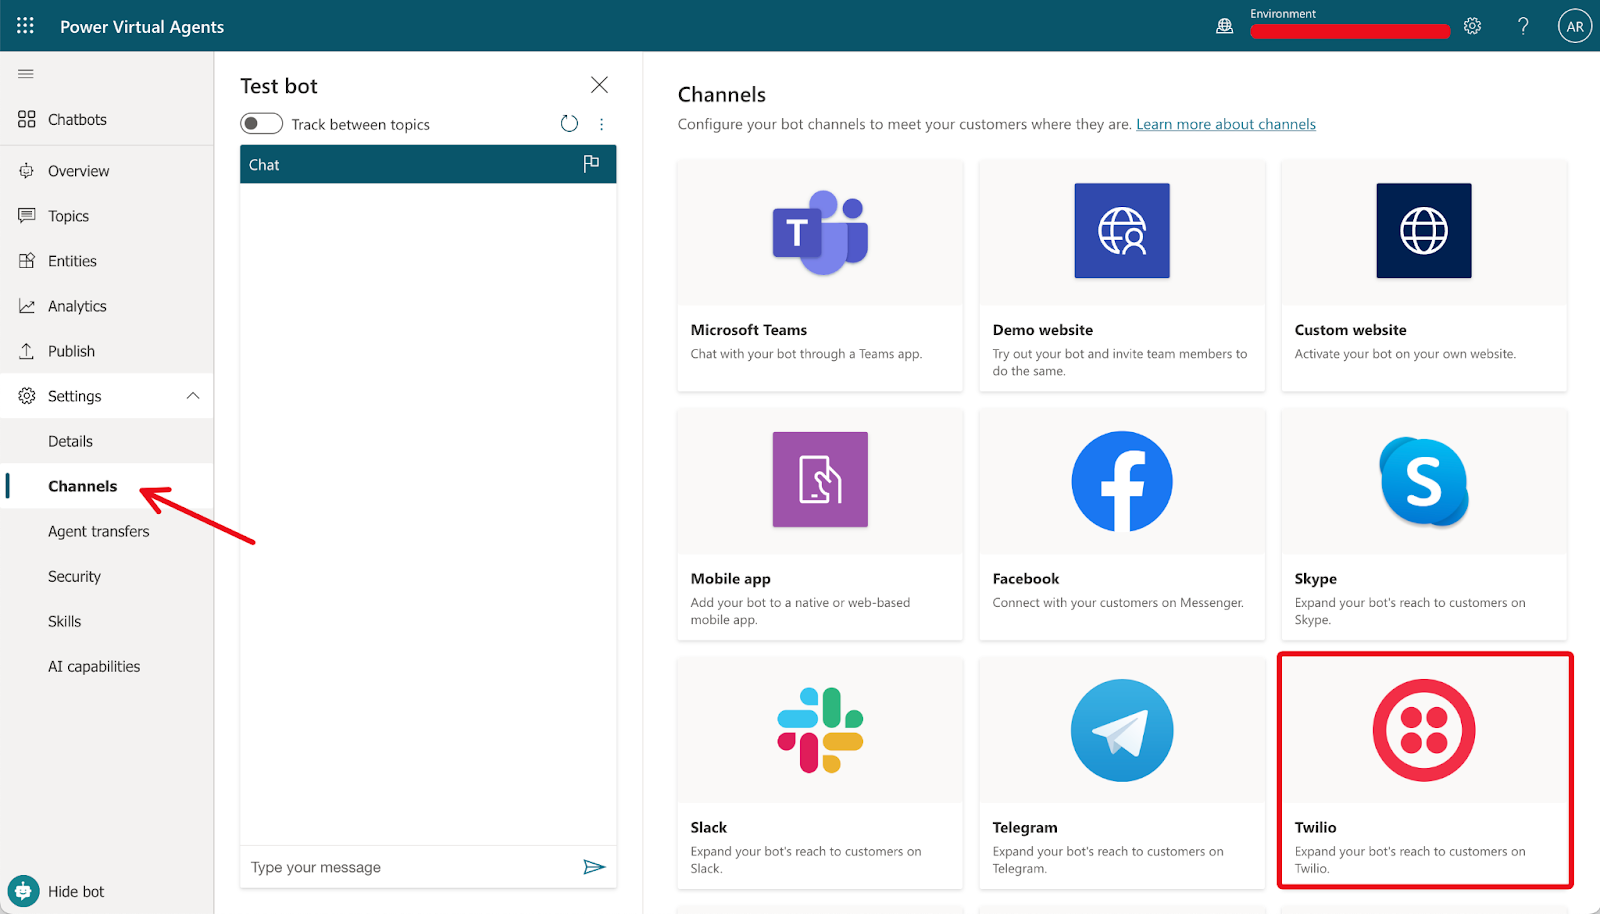Click the Hide bot label

76,891
